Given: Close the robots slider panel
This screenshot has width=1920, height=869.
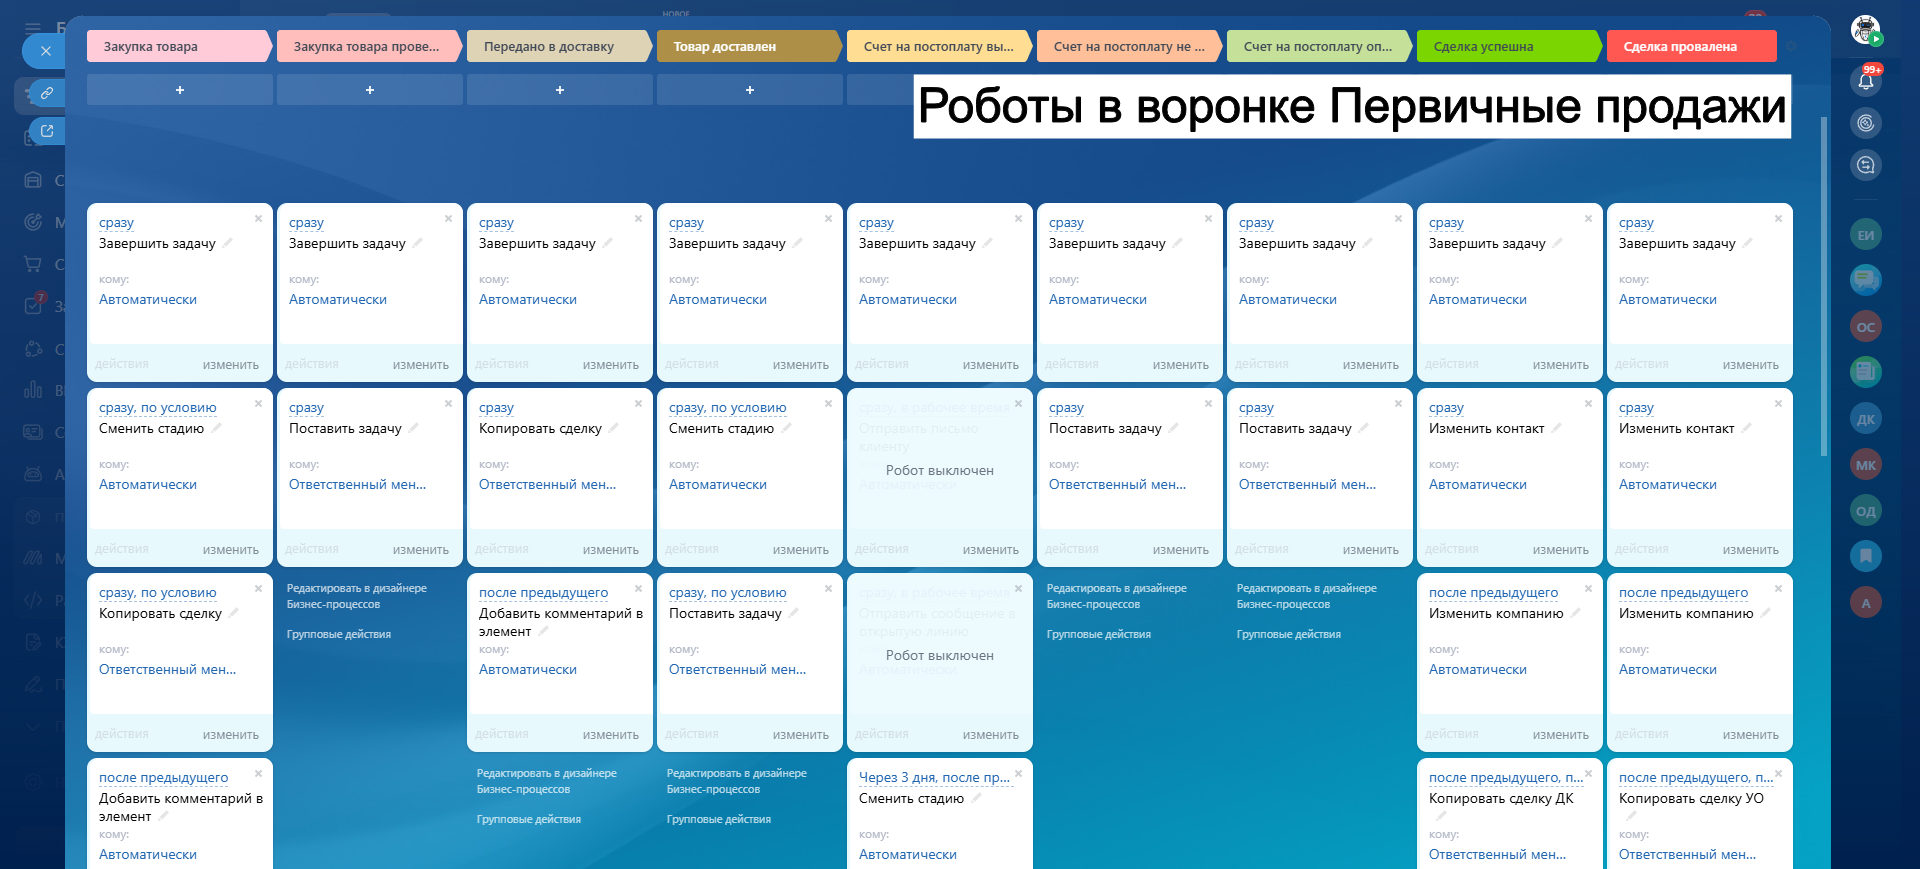Looking at the screenshot, I should coord(45,51).
